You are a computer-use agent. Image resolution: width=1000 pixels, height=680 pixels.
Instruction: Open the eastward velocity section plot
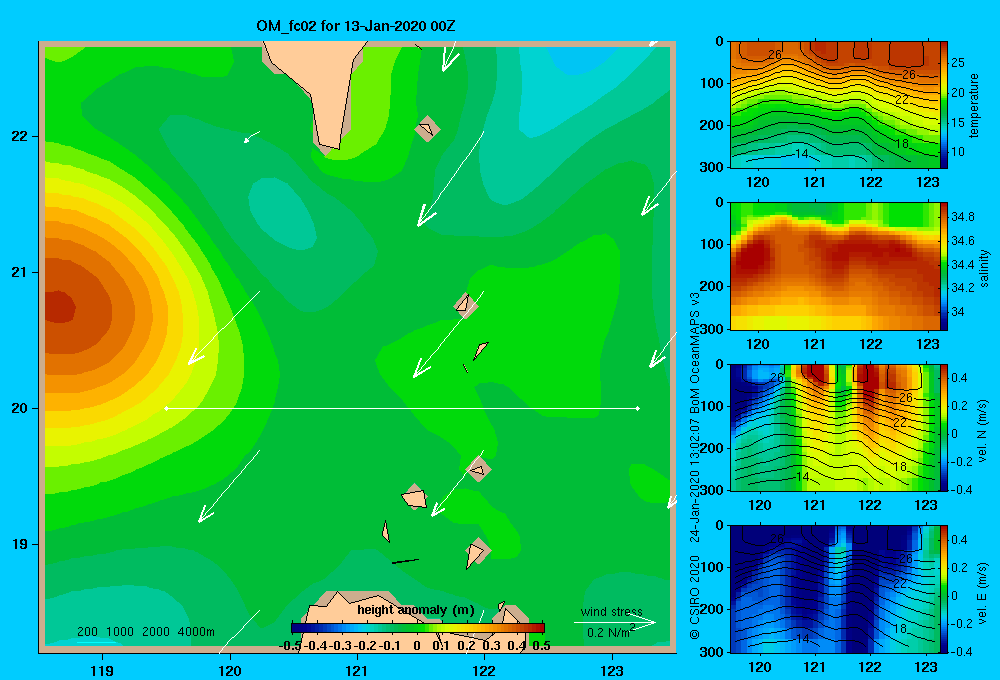[x=835, y=589]
